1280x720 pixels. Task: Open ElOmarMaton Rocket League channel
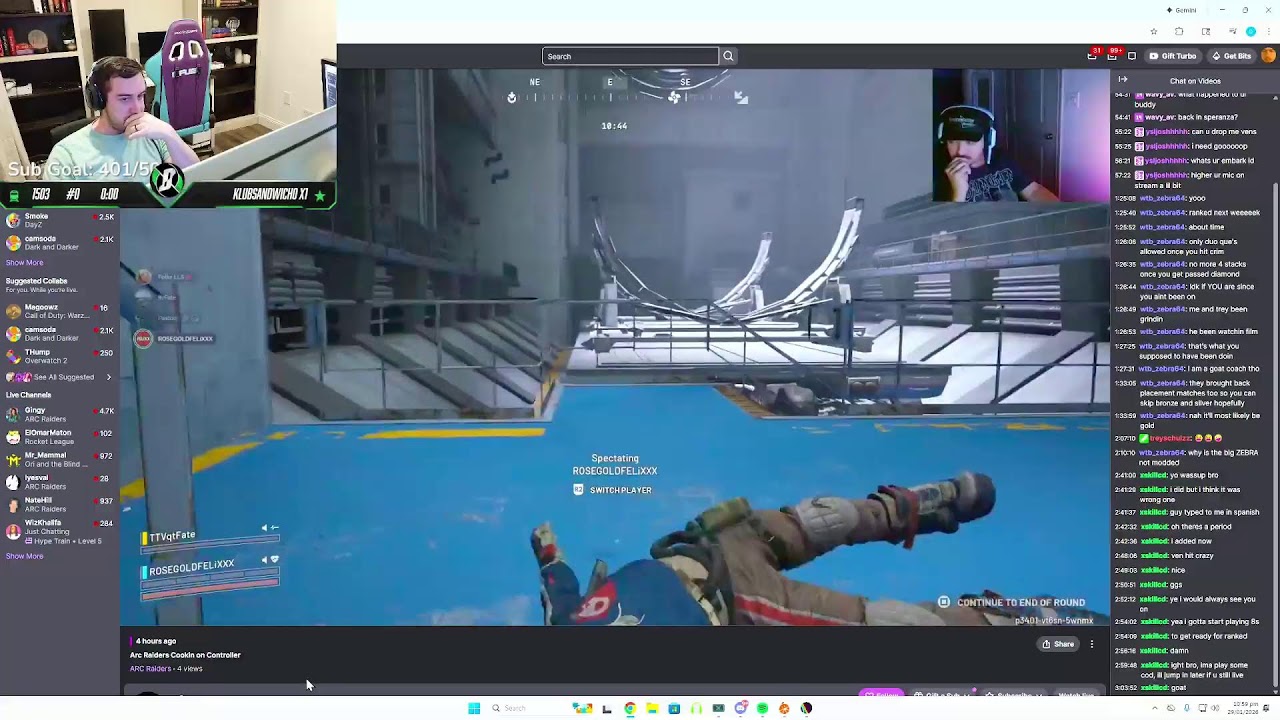point(59,437)
